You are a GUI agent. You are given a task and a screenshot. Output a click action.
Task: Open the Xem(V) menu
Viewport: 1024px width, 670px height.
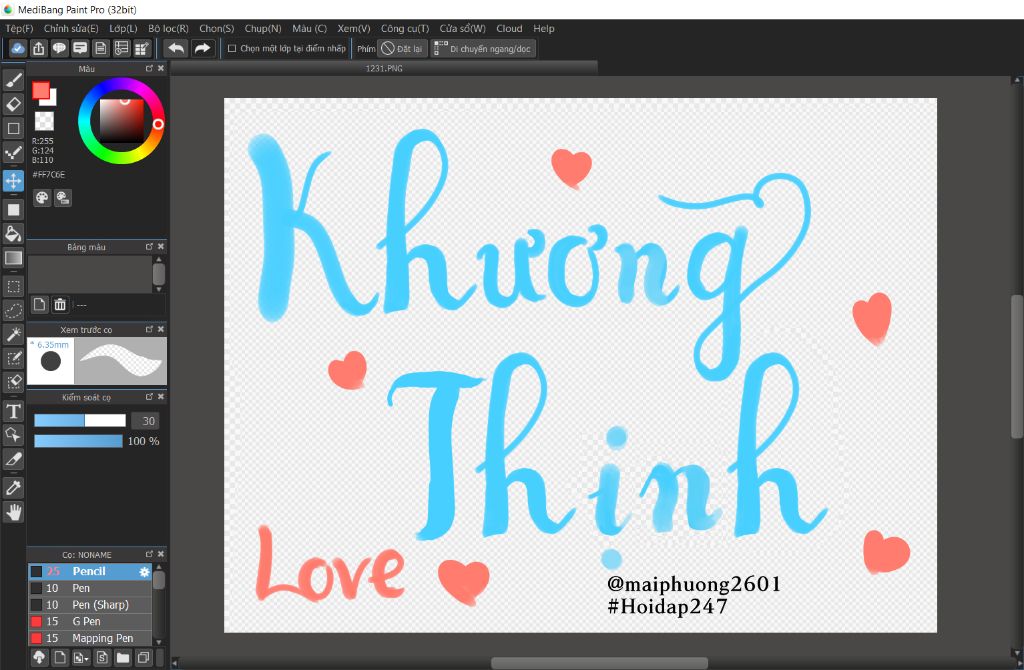click(353, 29)
